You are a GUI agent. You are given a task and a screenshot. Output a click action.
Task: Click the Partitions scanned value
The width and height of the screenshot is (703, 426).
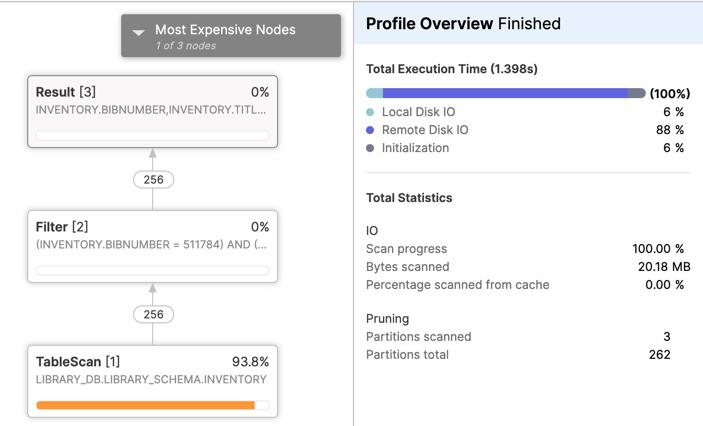(667, 337)
